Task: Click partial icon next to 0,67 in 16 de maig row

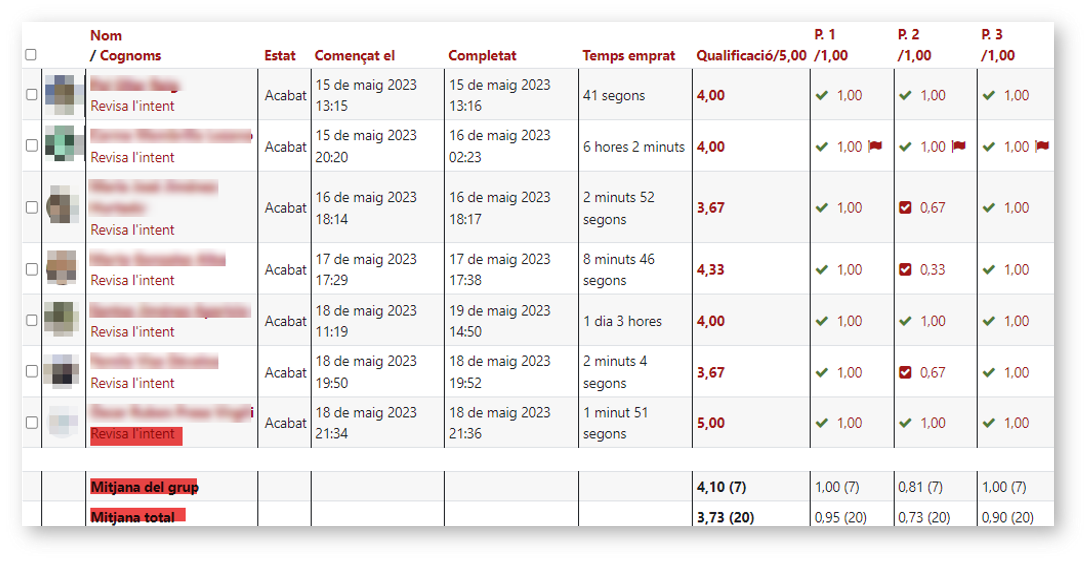Action: tap(906, 208)
